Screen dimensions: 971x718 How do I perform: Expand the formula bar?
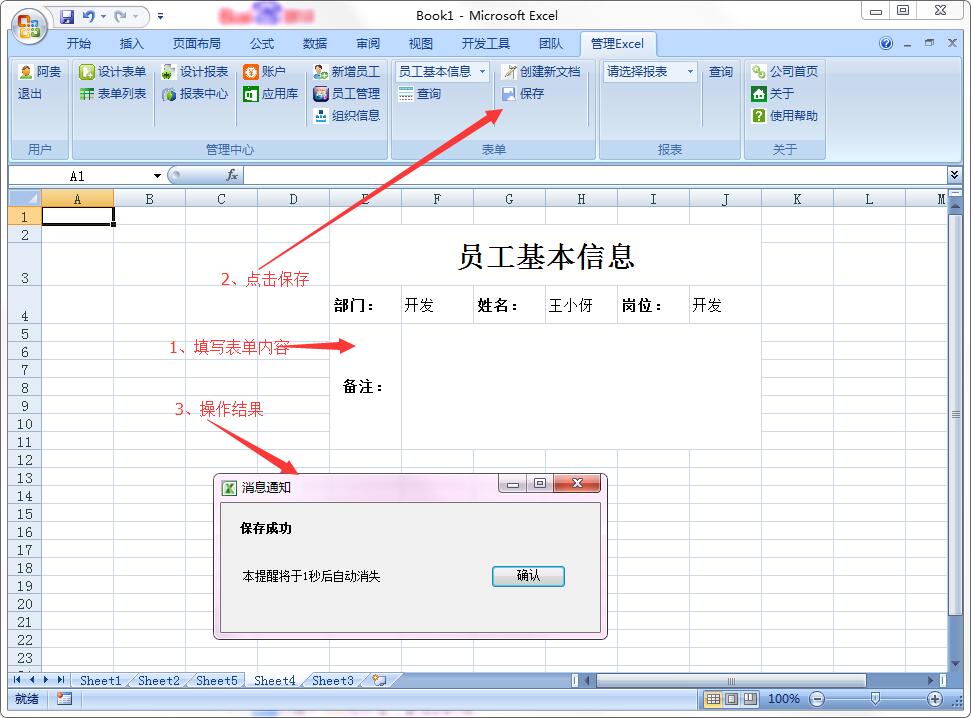[x=954, y=175]
